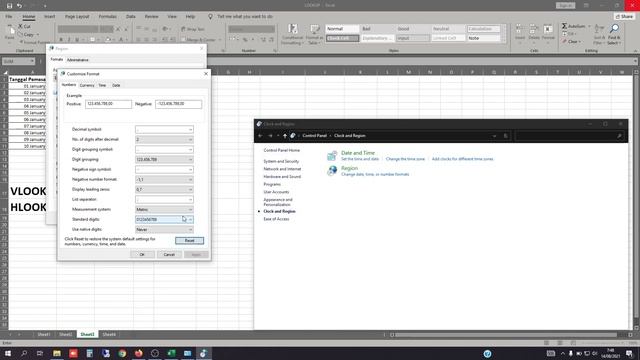Open Sort & Filter in Editing group

[x=599, y=34]
